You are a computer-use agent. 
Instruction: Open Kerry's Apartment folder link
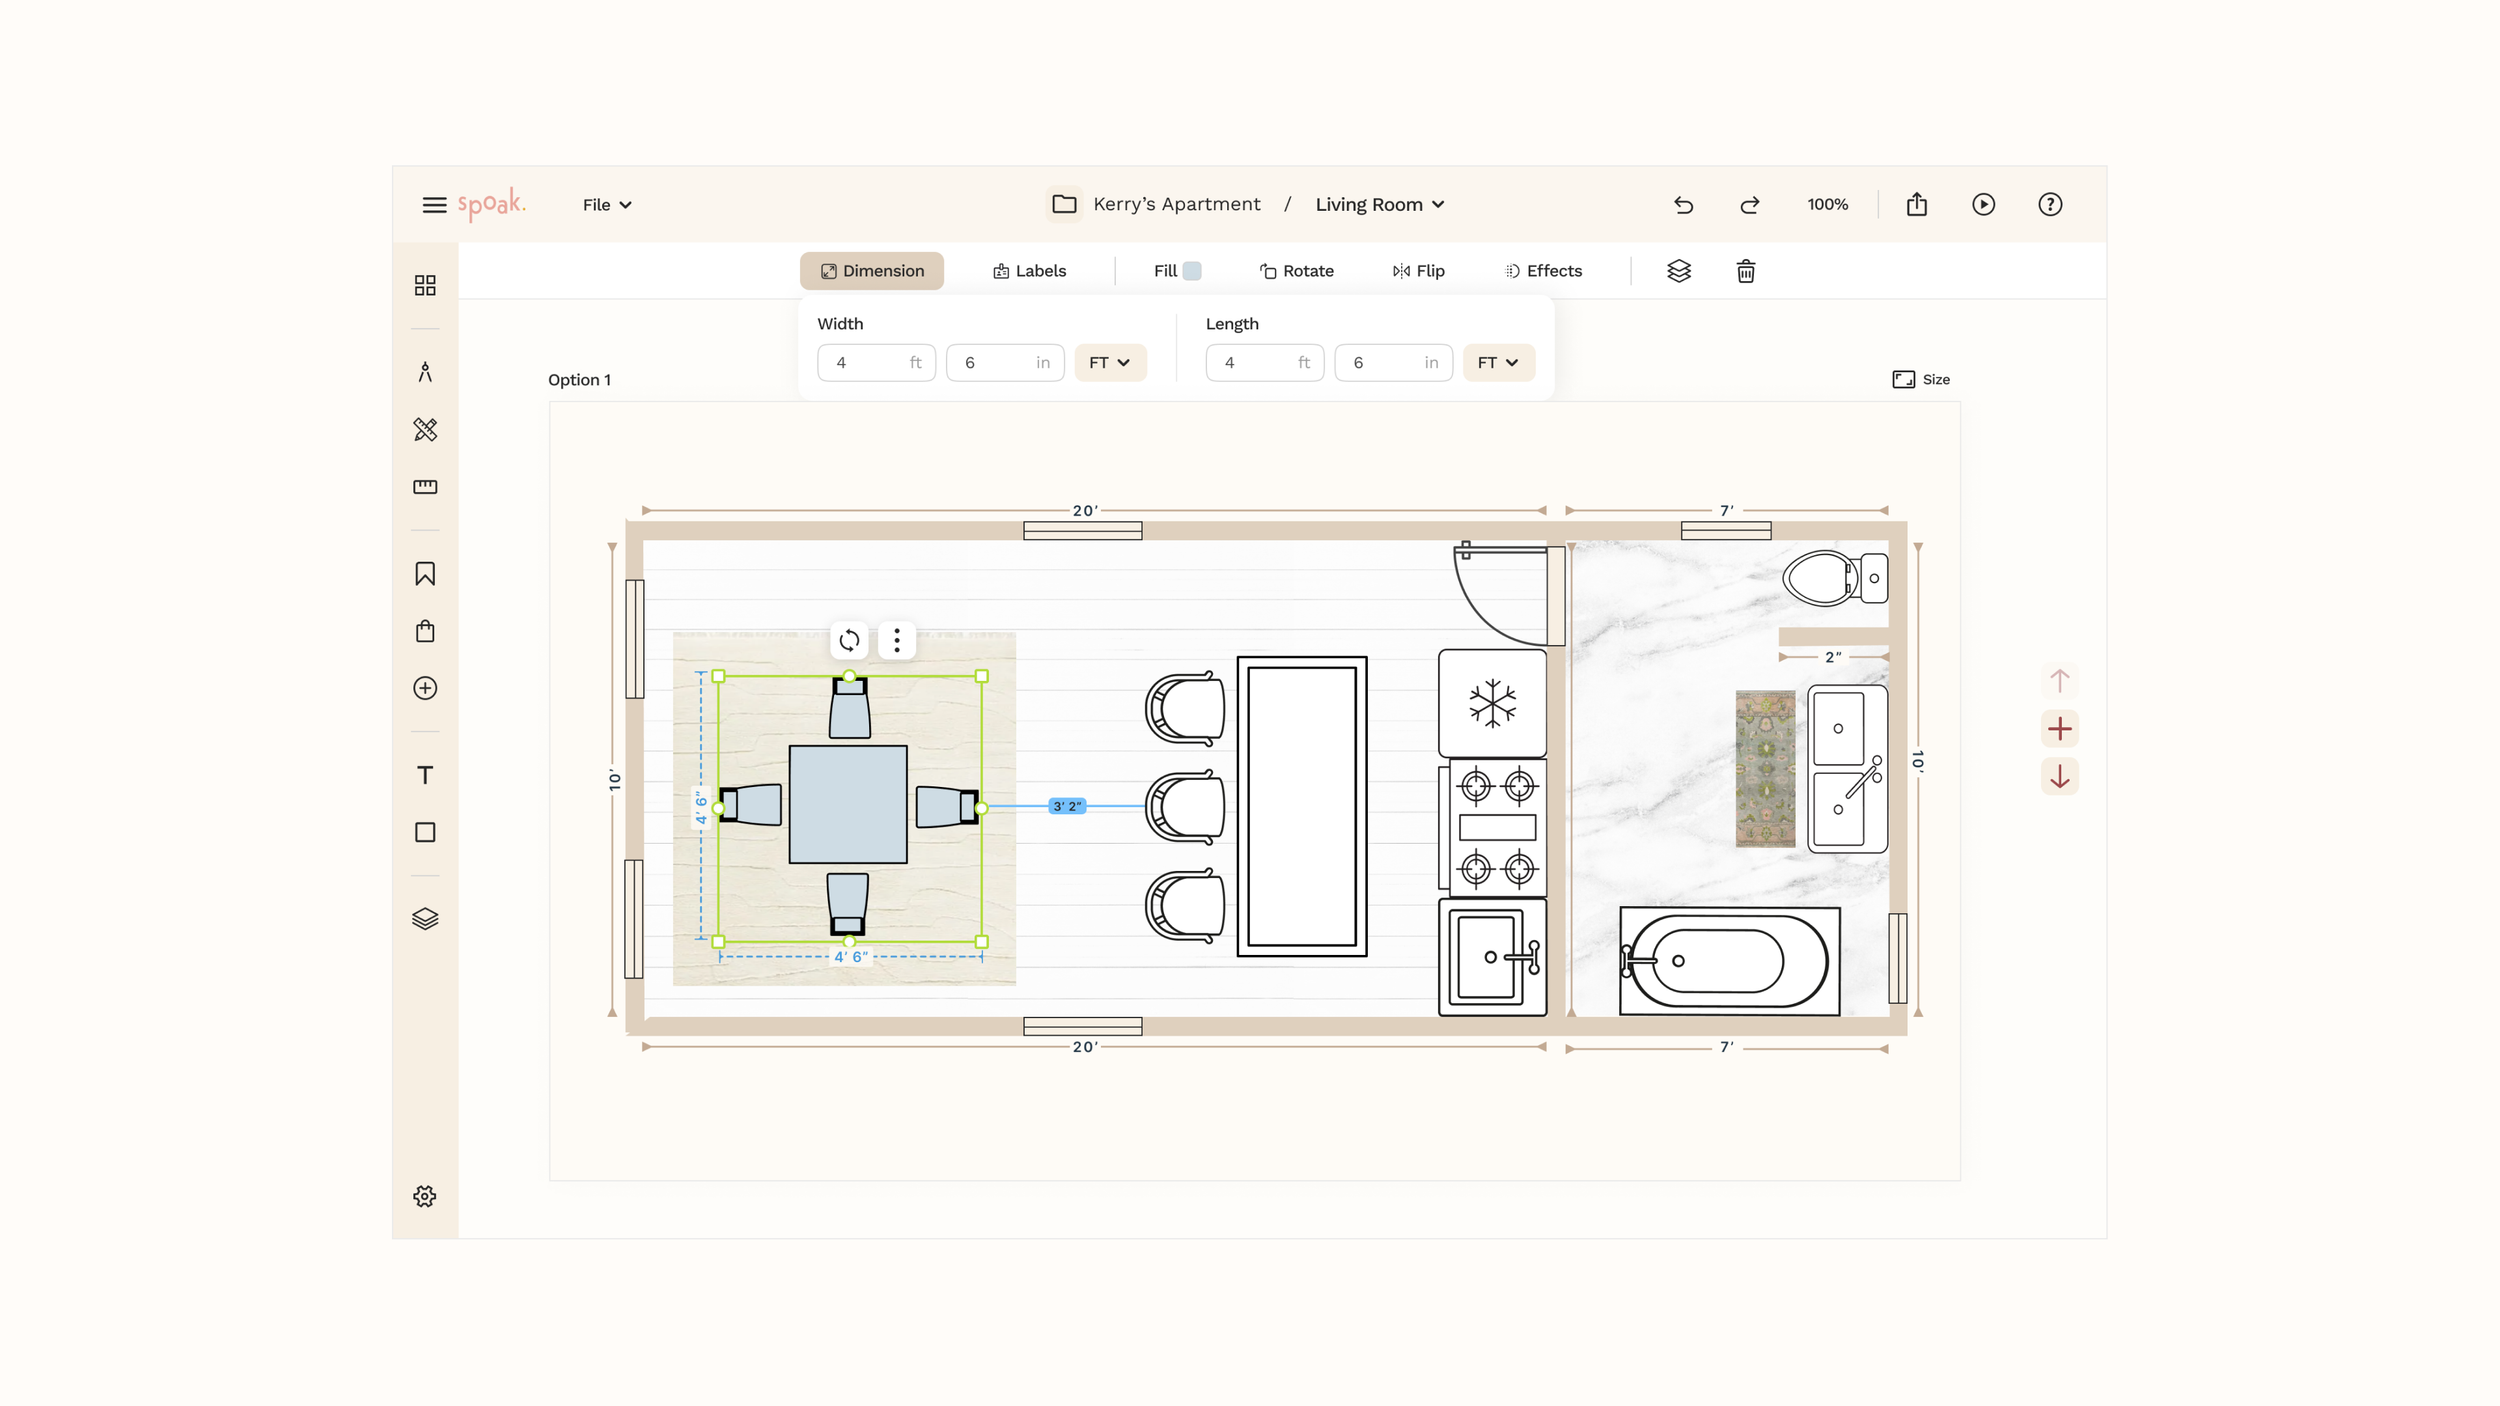pyautogui.click(x=1156, y=204)
